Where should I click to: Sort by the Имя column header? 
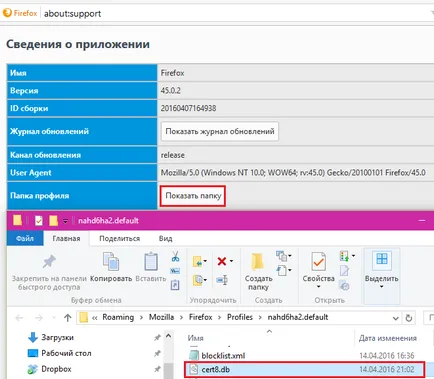(195, 338)
